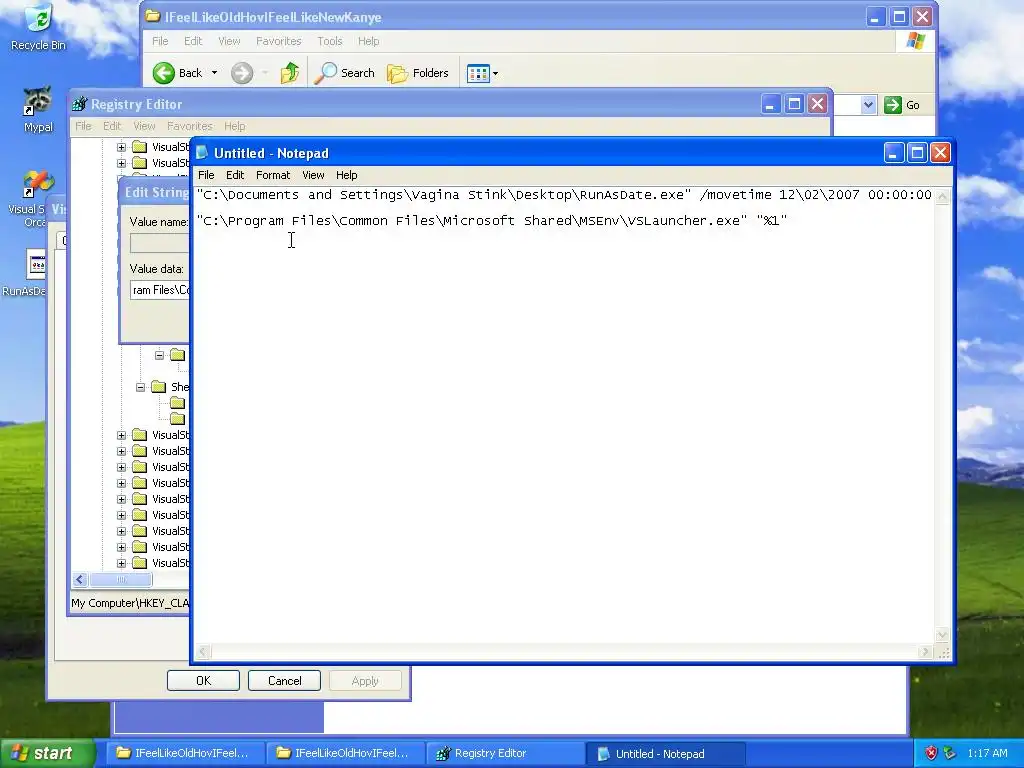Click the VSLauncher.exe line in Notepad
The width and height of the screenshot is (1024, 768).
(x=492, y=221)
